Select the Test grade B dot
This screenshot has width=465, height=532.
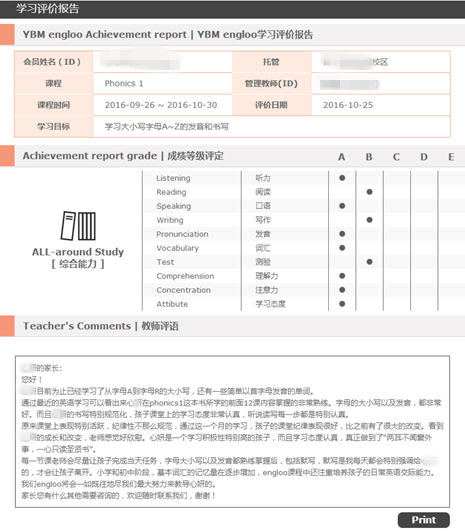click(x=369, y=262)
